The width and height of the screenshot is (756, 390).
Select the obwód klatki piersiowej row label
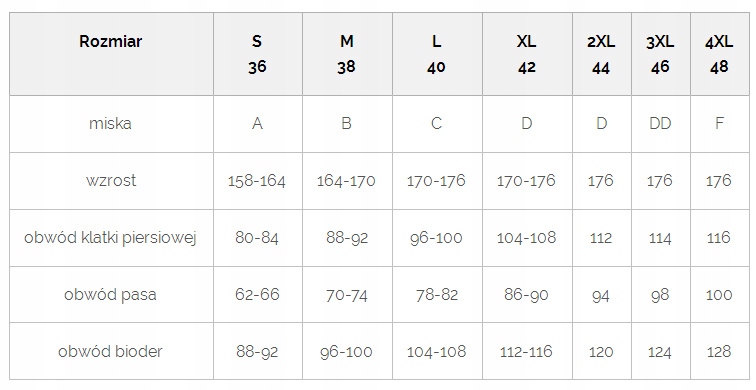[x=111, y=238]
